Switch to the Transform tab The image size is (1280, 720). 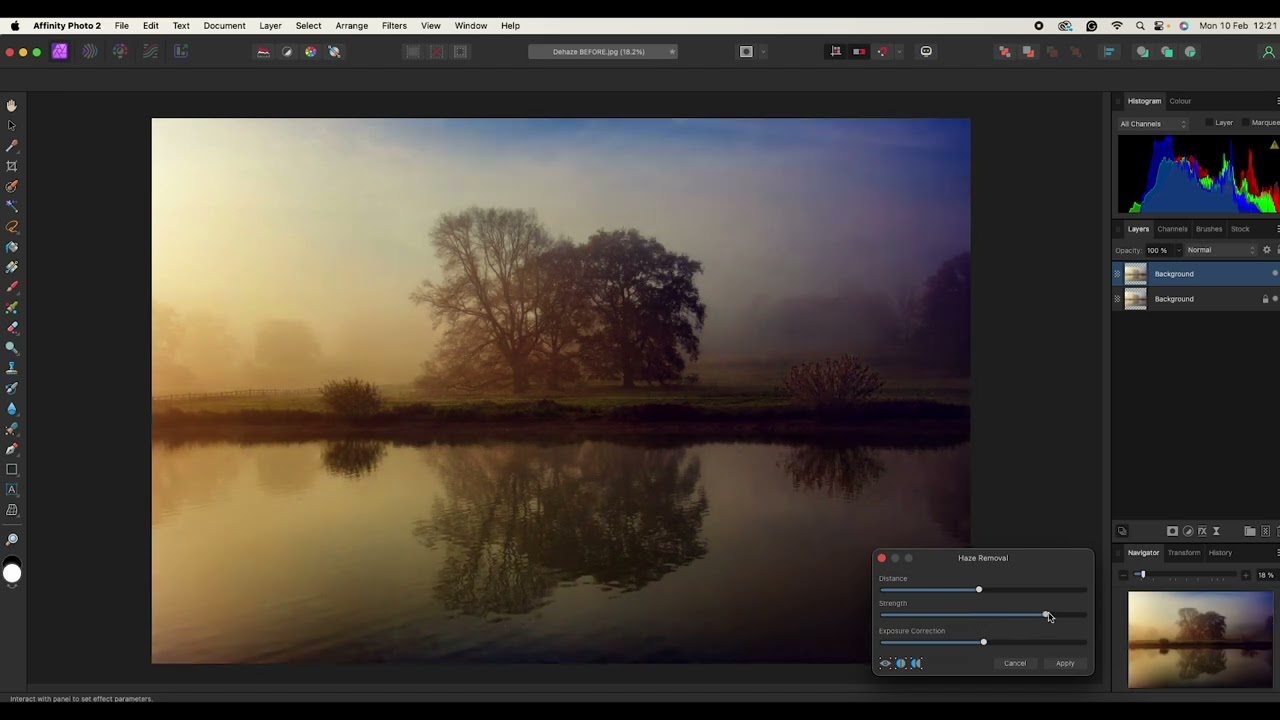point(1184,552)
